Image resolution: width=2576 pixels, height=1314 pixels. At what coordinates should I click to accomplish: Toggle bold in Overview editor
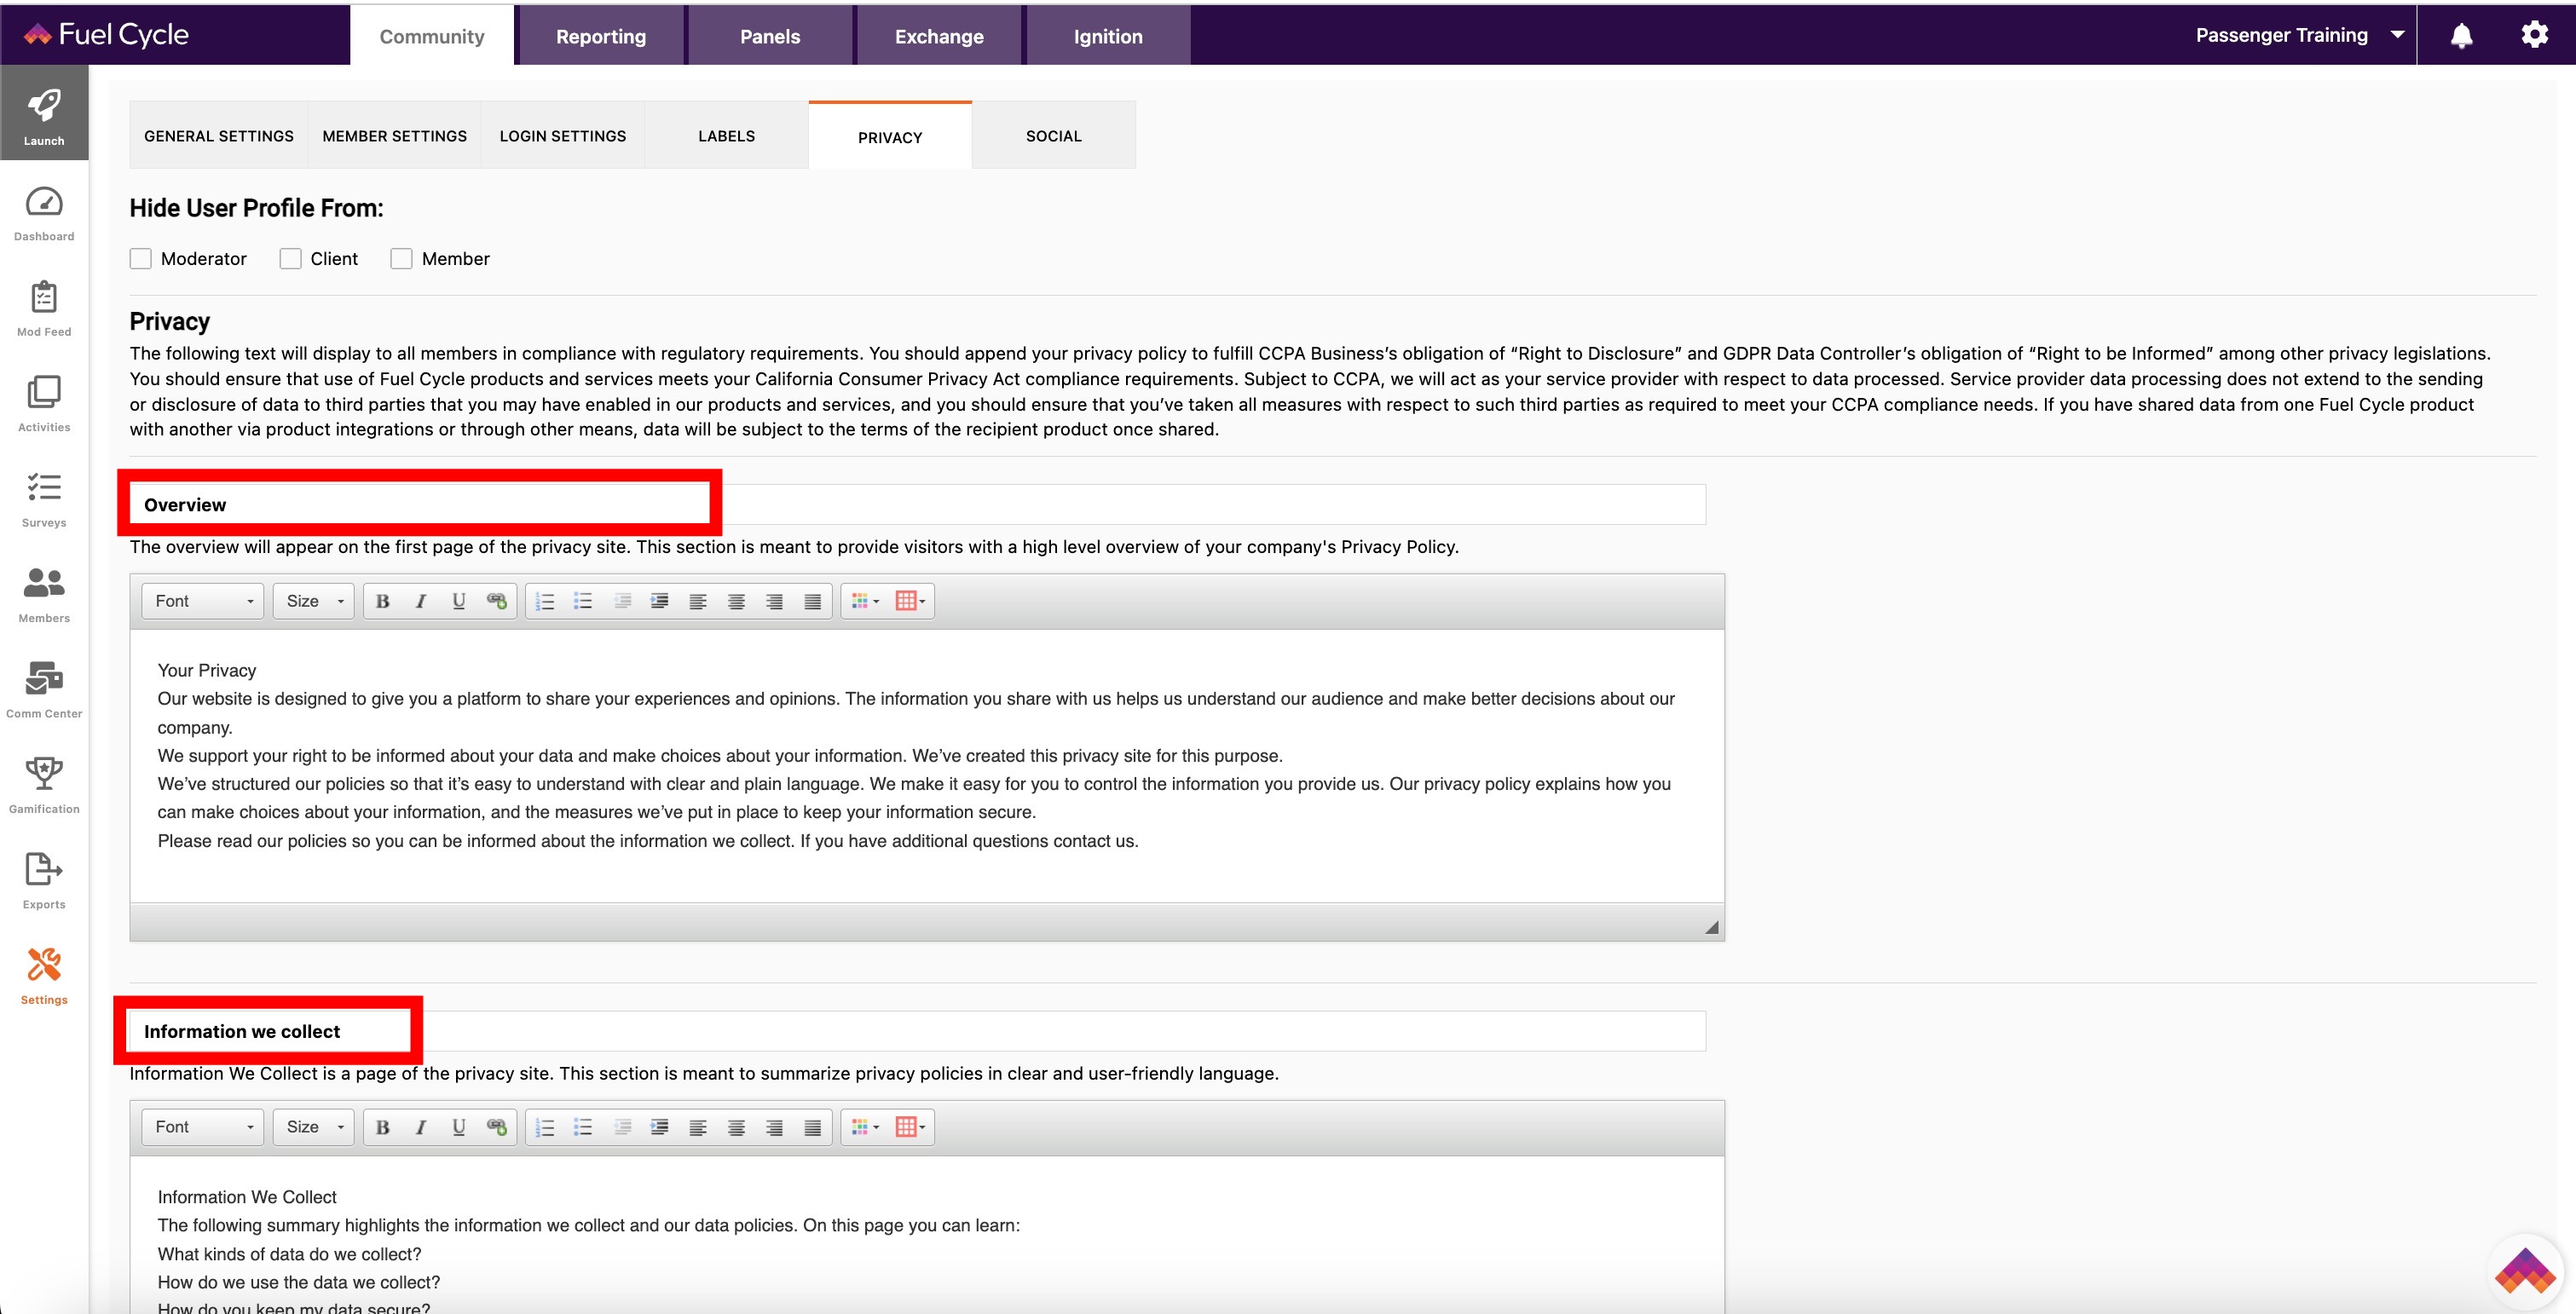(382, 601)
